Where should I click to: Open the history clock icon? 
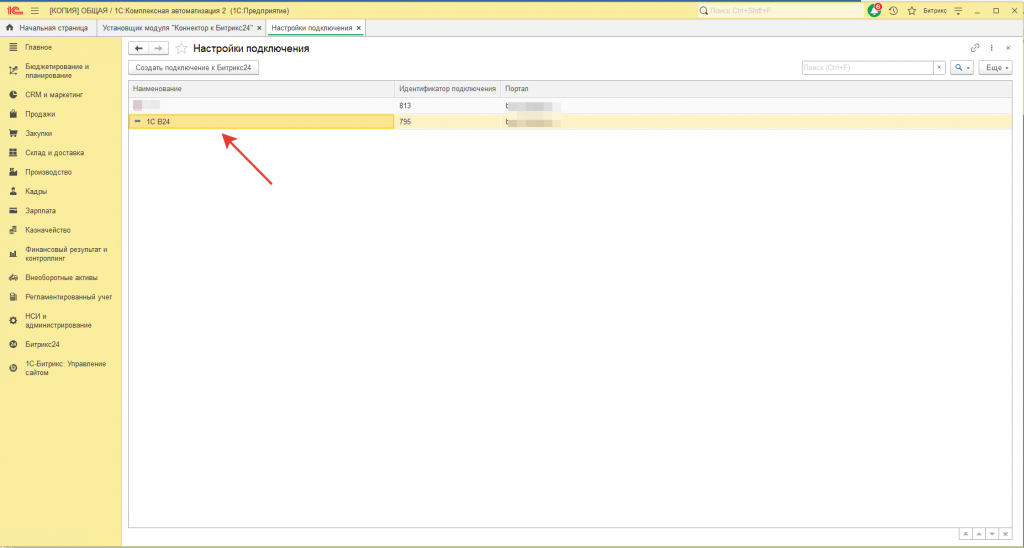[893, 10]
